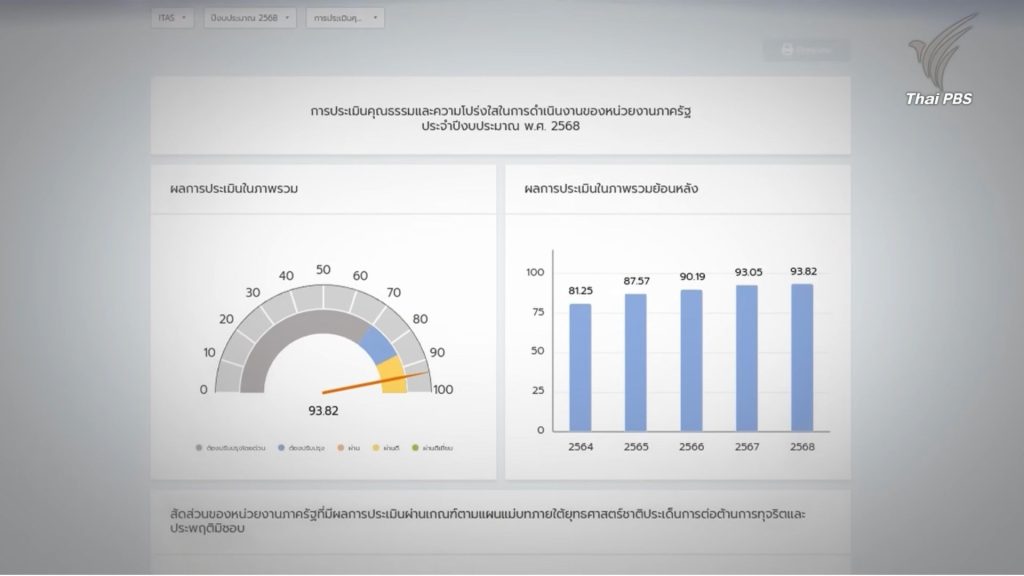Click the 2568 bar showing 93.82

802,357
